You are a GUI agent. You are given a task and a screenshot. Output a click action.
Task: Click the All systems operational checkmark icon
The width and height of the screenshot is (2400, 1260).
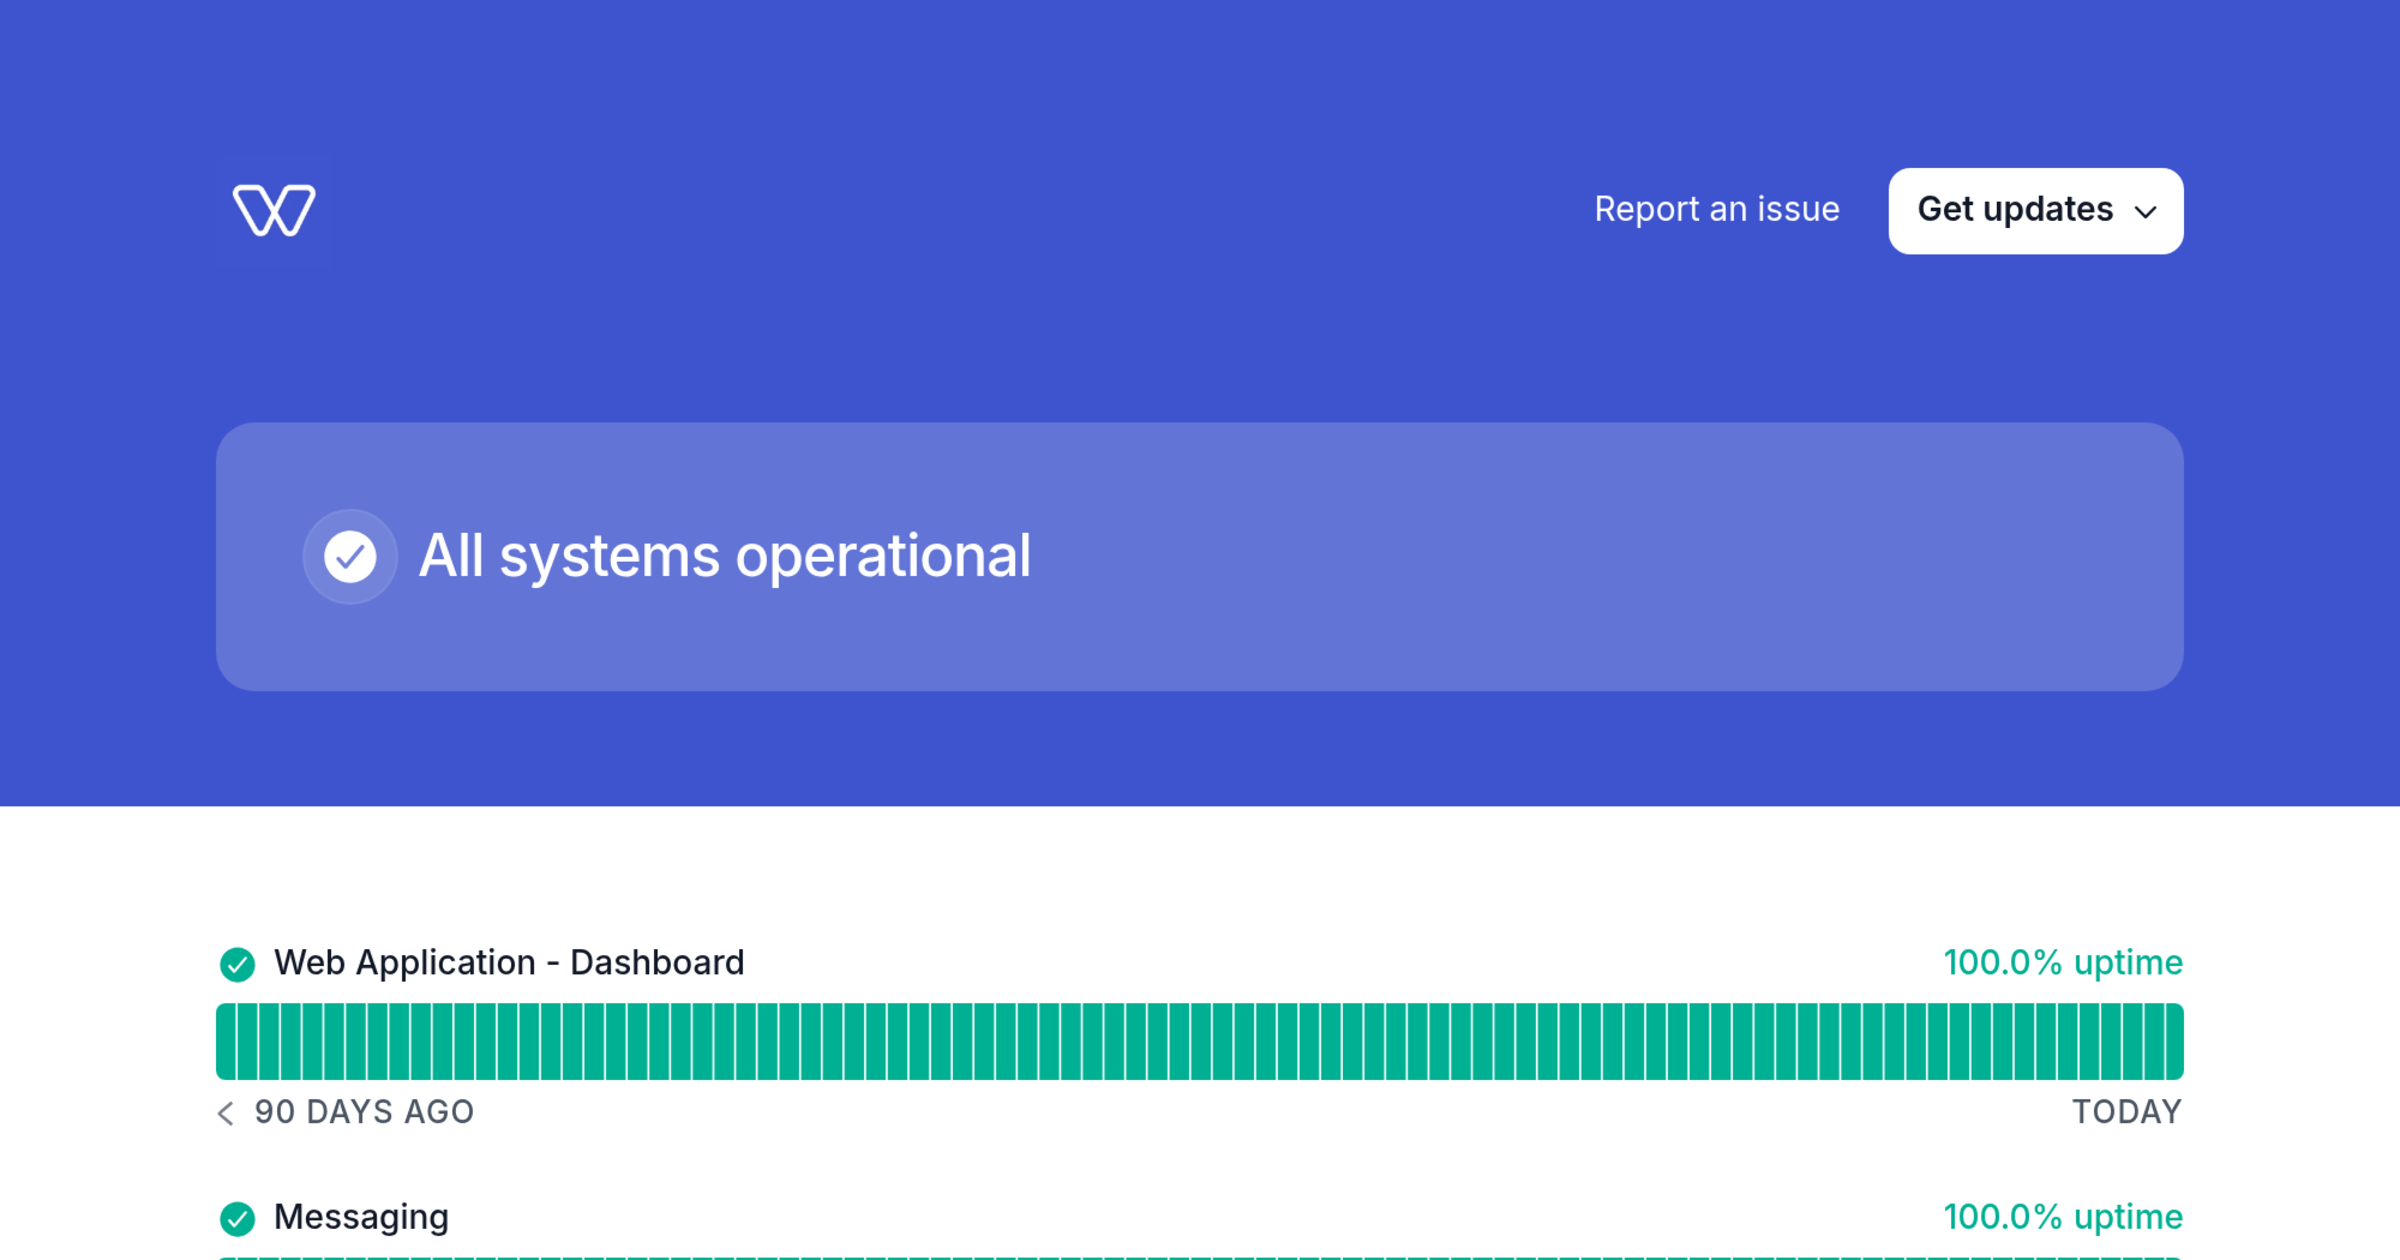pyautogui.click(x=350, y=556)
